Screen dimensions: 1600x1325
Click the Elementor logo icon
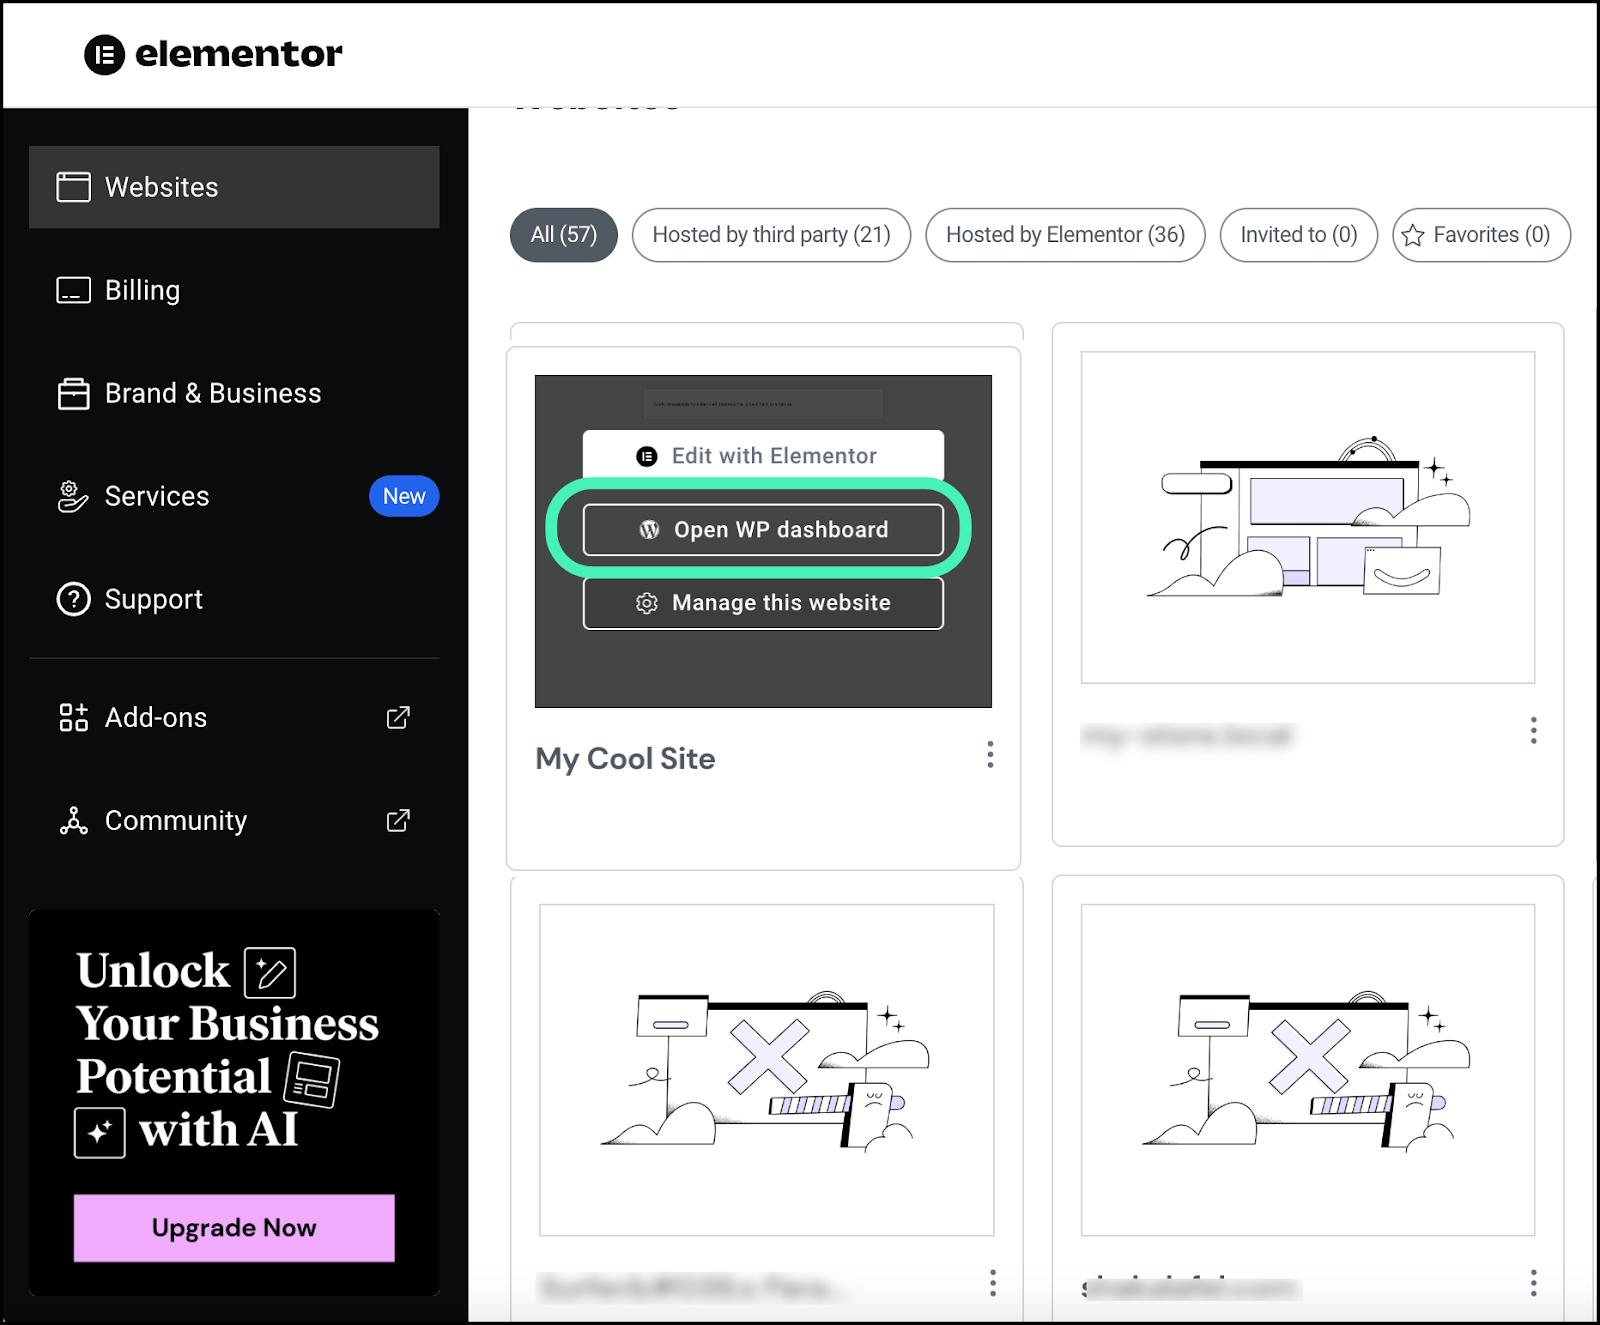pos(104,55)
